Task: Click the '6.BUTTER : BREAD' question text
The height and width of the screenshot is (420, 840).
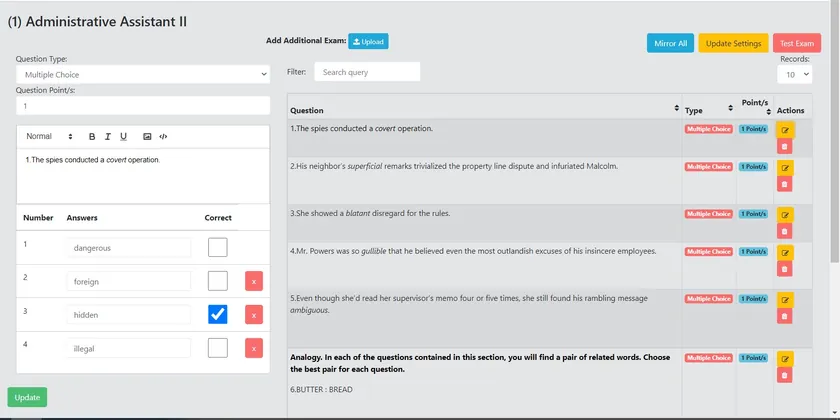Action: [321, 389]
